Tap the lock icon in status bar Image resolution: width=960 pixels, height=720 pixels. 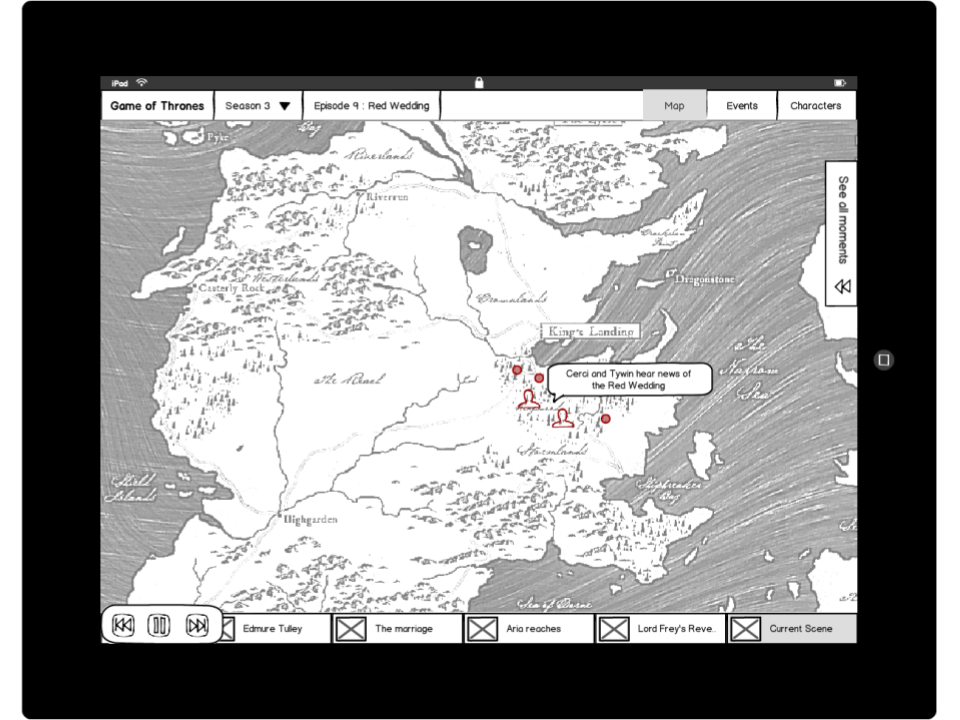point(479,83)
